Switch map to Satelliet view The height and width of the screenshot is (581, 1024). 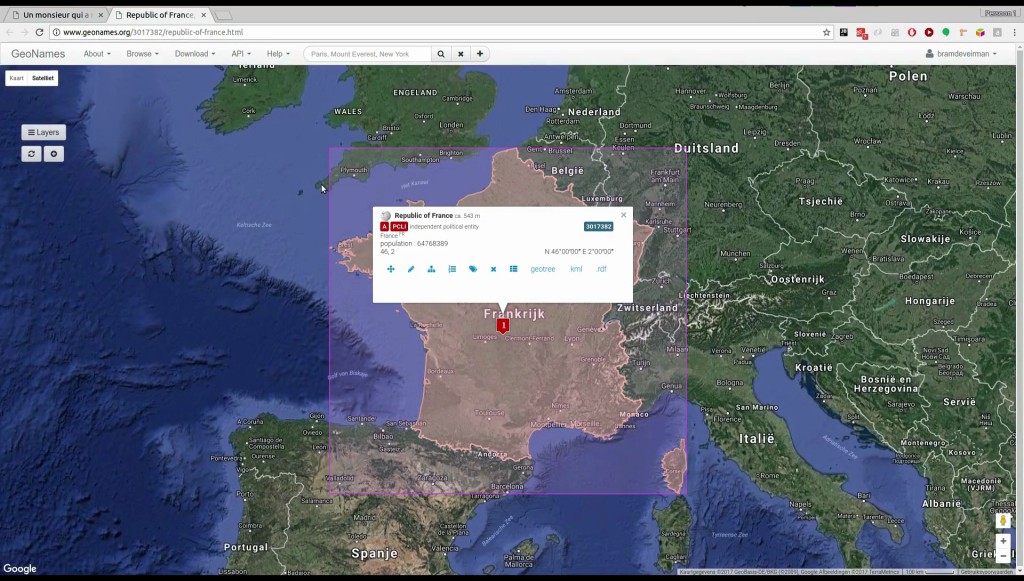(43, 78)
